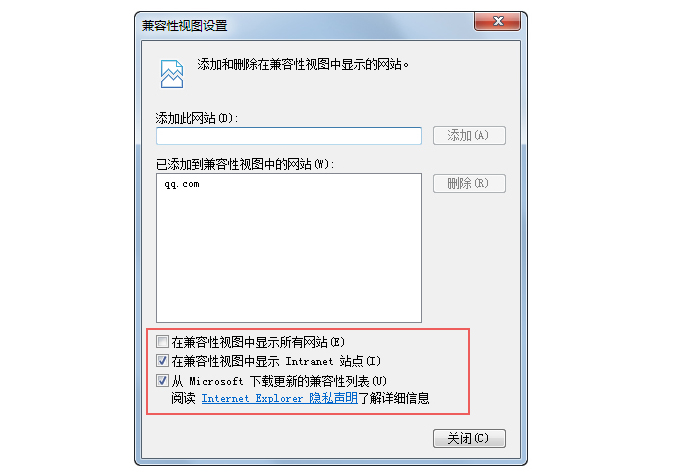Viewport: 680px width, 476px height.
Task: Click the 删除(R) button
Action: (x=469, y=183)
